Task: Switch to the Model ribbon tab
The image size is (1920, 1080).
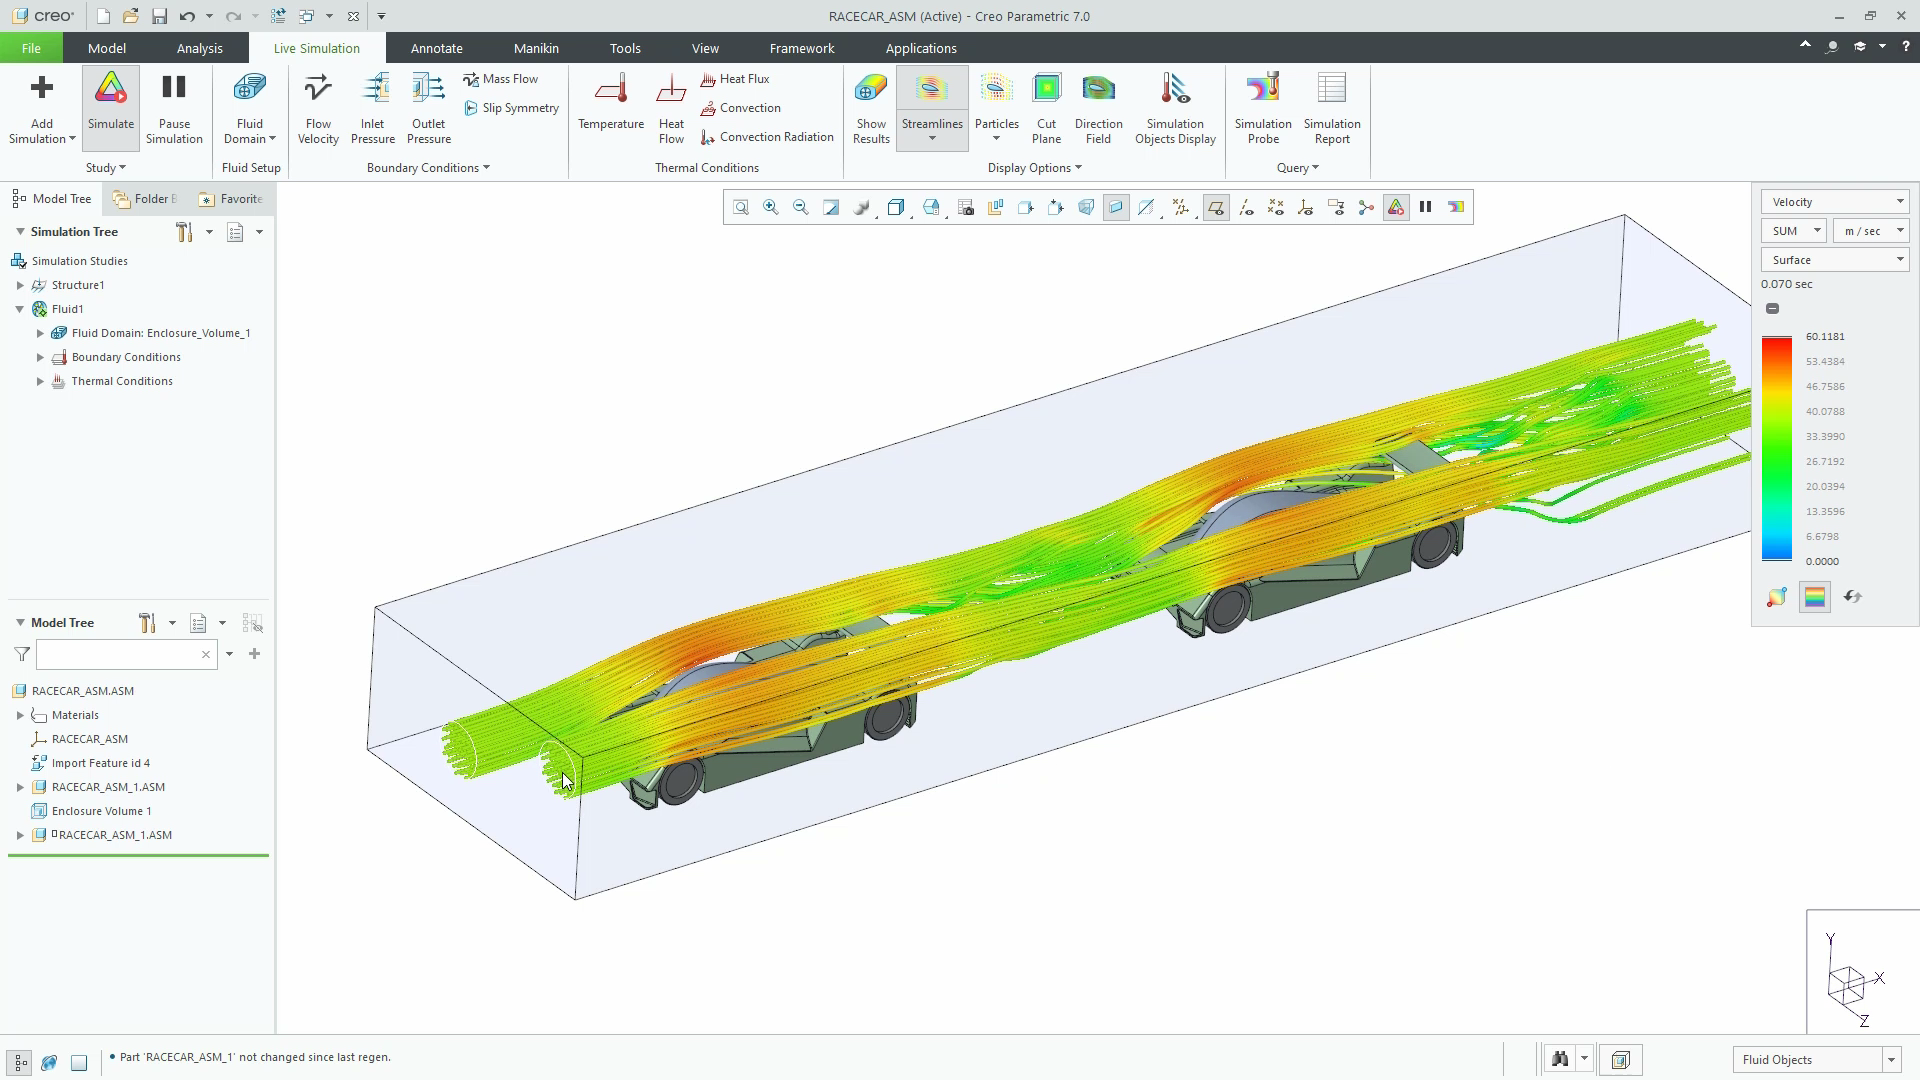Action: pyautogui.click(x=106, y=48)
